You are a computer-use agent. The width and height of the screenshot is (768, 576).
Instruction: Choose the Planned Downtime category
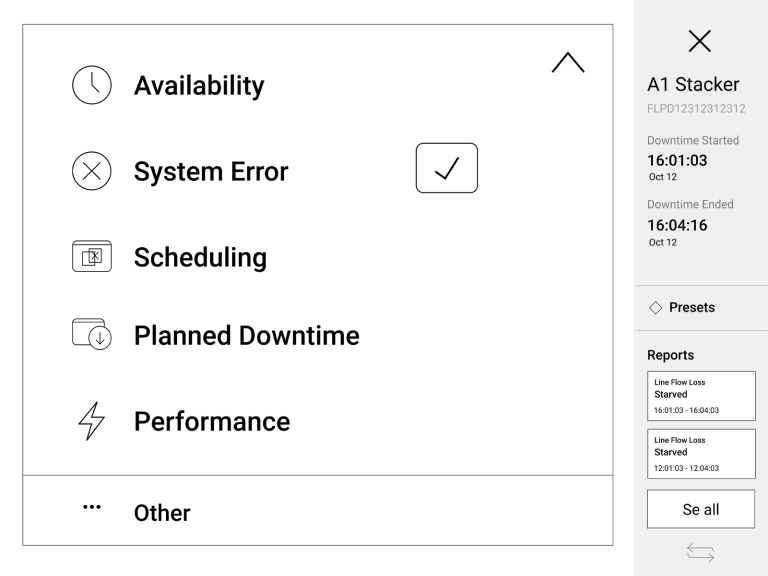246,335
